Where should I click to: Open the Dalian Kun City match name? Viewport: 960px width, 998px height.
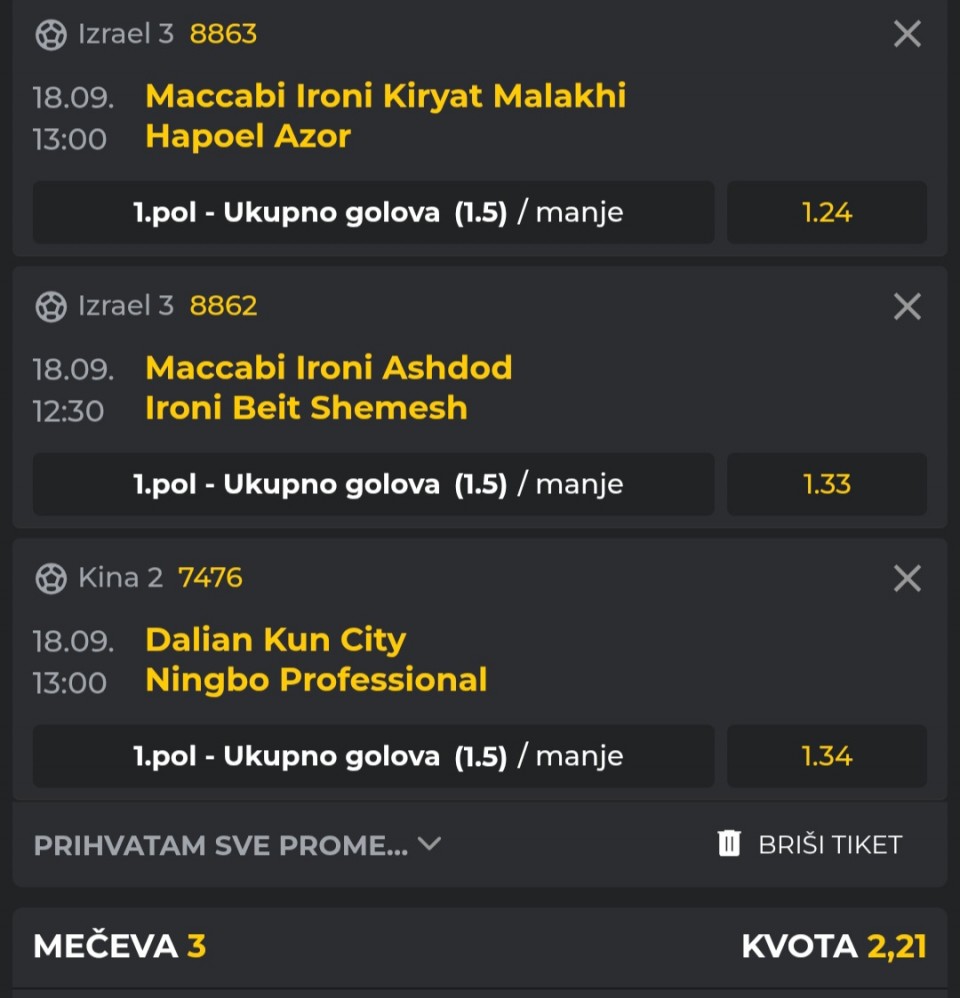[x=276, y=640]
